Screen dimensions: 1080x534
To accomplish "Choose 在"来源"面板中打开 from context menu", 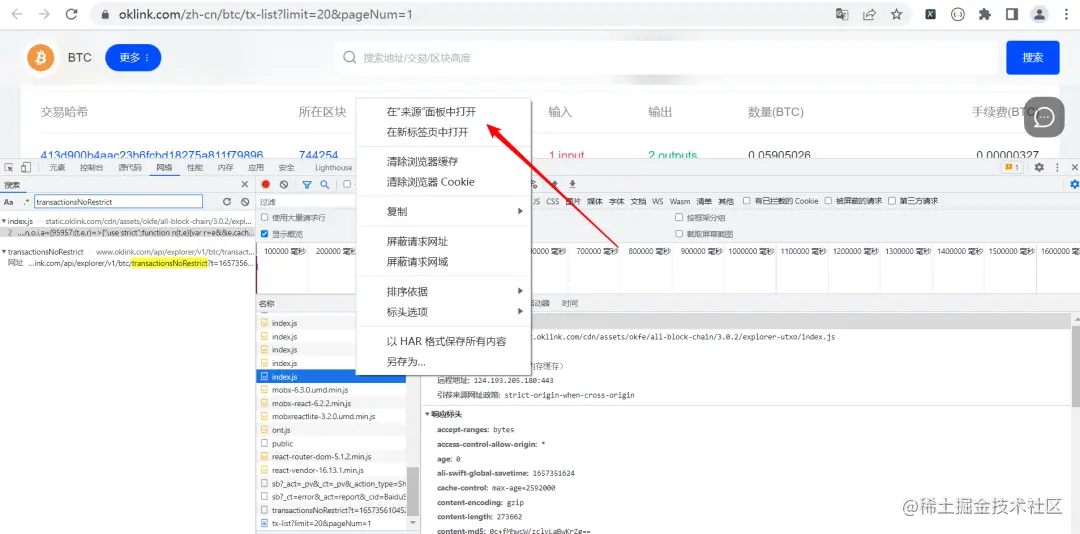I will (443, 112).
